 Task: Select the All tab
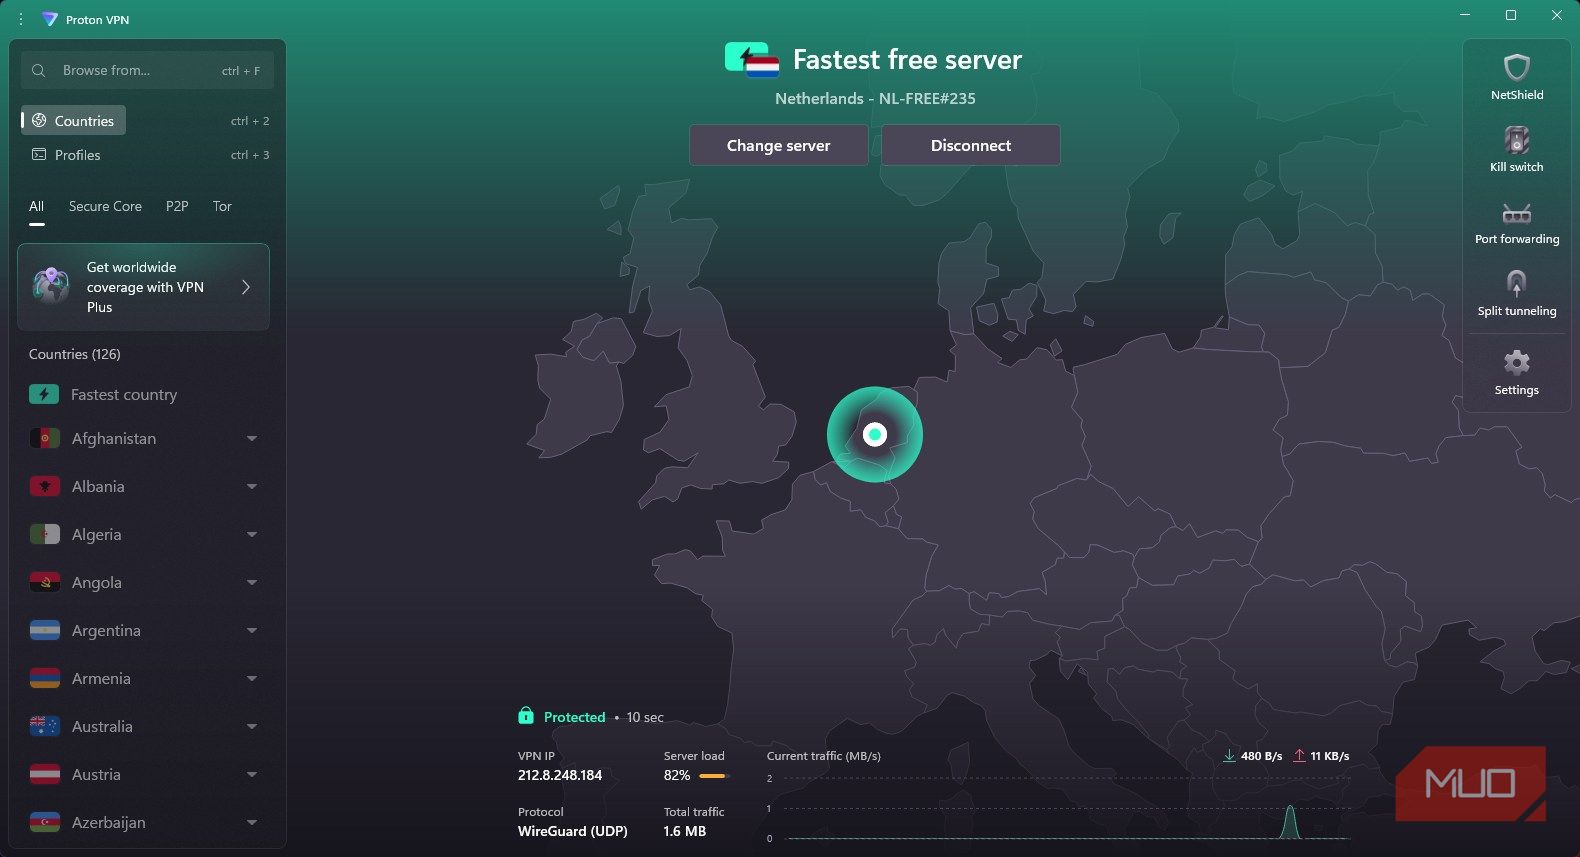[37, 206]
